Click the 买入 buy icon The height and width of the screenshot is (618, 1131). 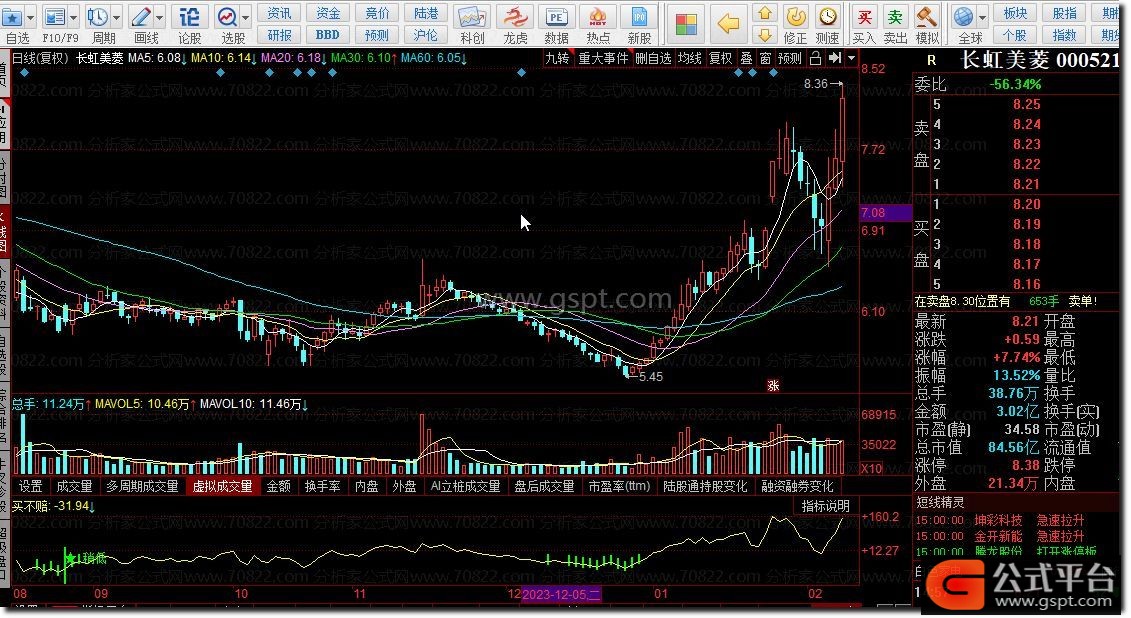[x=864, y=16]
